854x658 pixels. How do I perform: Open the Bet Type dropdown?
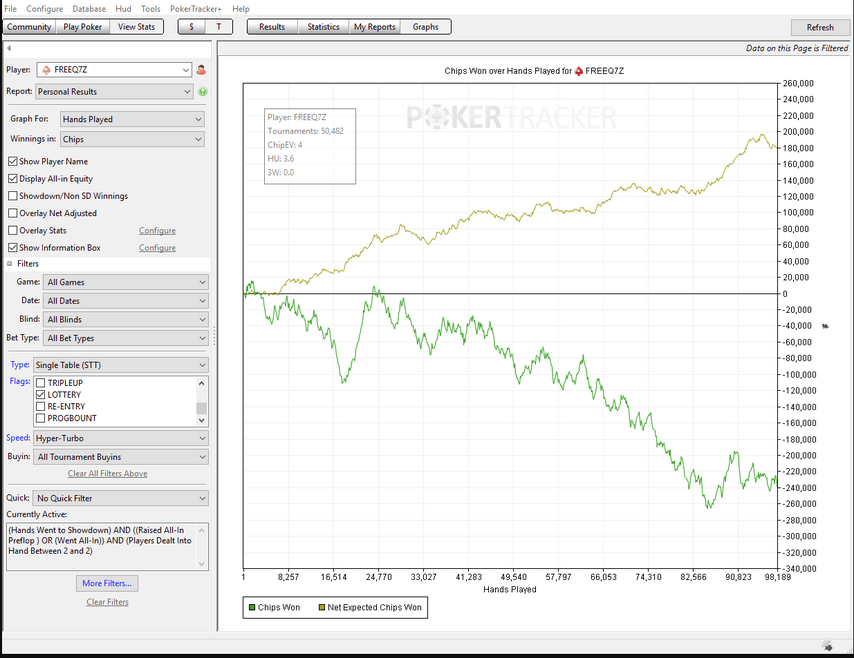[x=126, y=338]
